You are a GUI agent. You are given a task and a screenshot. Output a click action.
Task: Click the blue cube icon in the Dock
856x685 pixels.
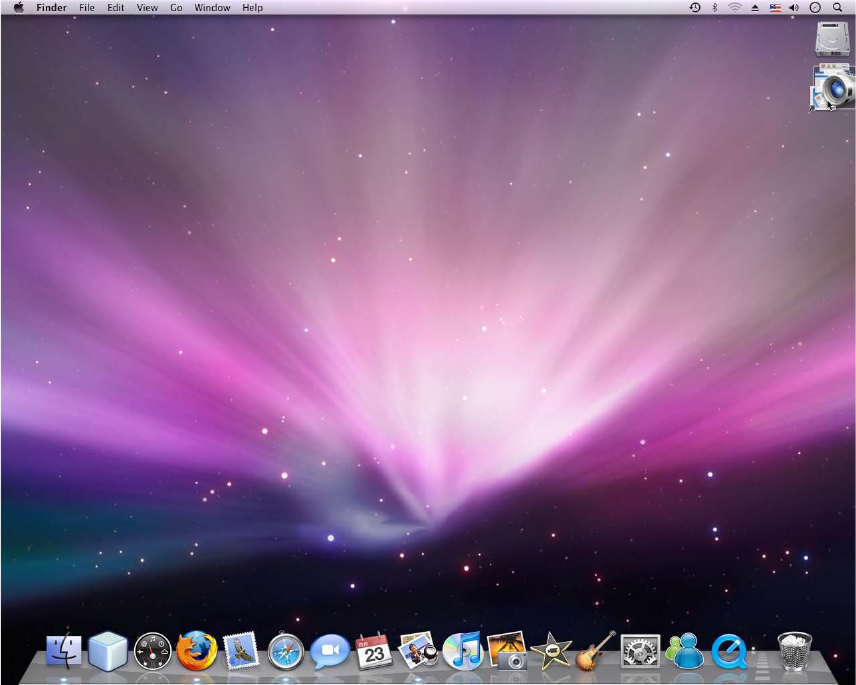click(x=108, y=651)
